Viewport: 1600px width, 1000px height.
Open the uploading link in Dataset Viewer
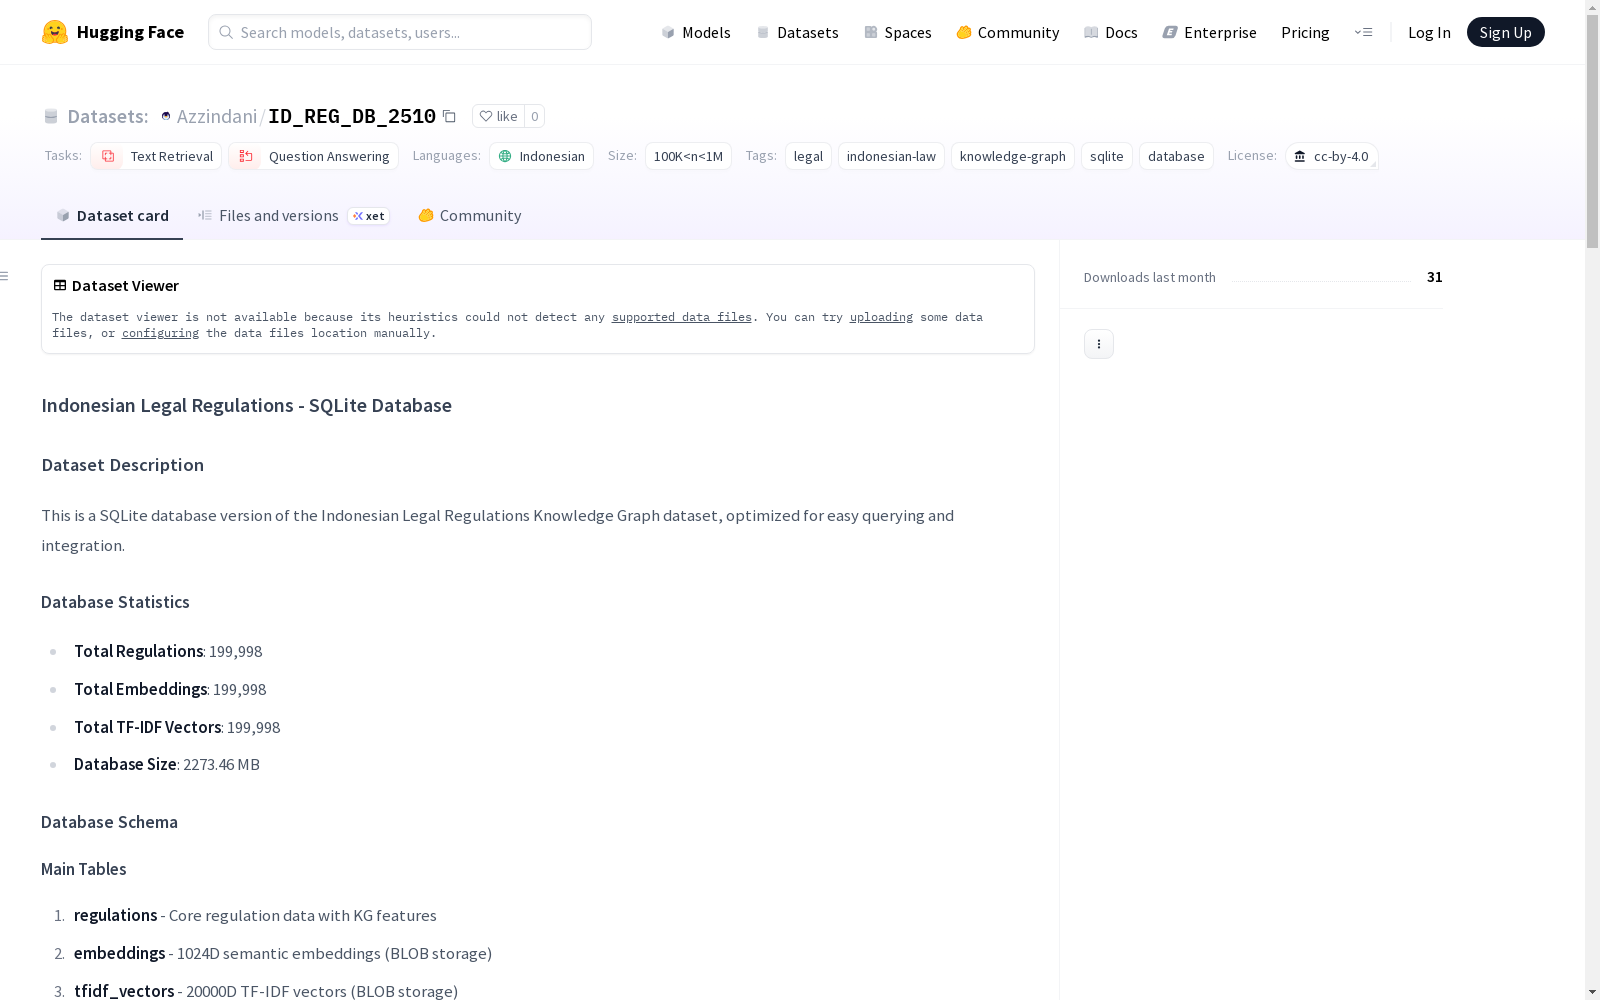click(881, 317)
